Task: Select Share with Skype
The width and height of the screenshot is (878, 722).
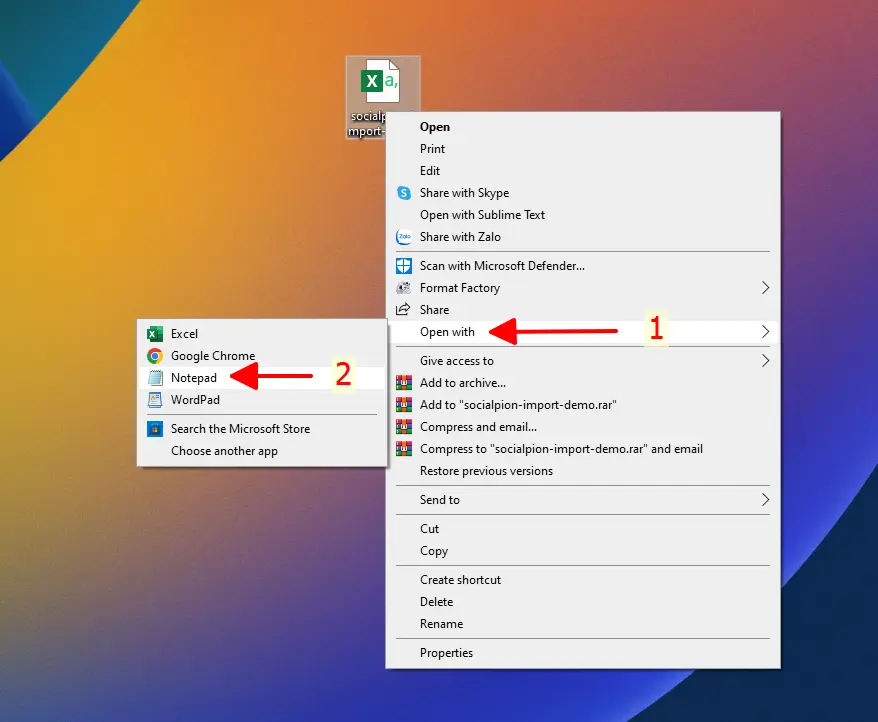Action: tap(582, 193)
